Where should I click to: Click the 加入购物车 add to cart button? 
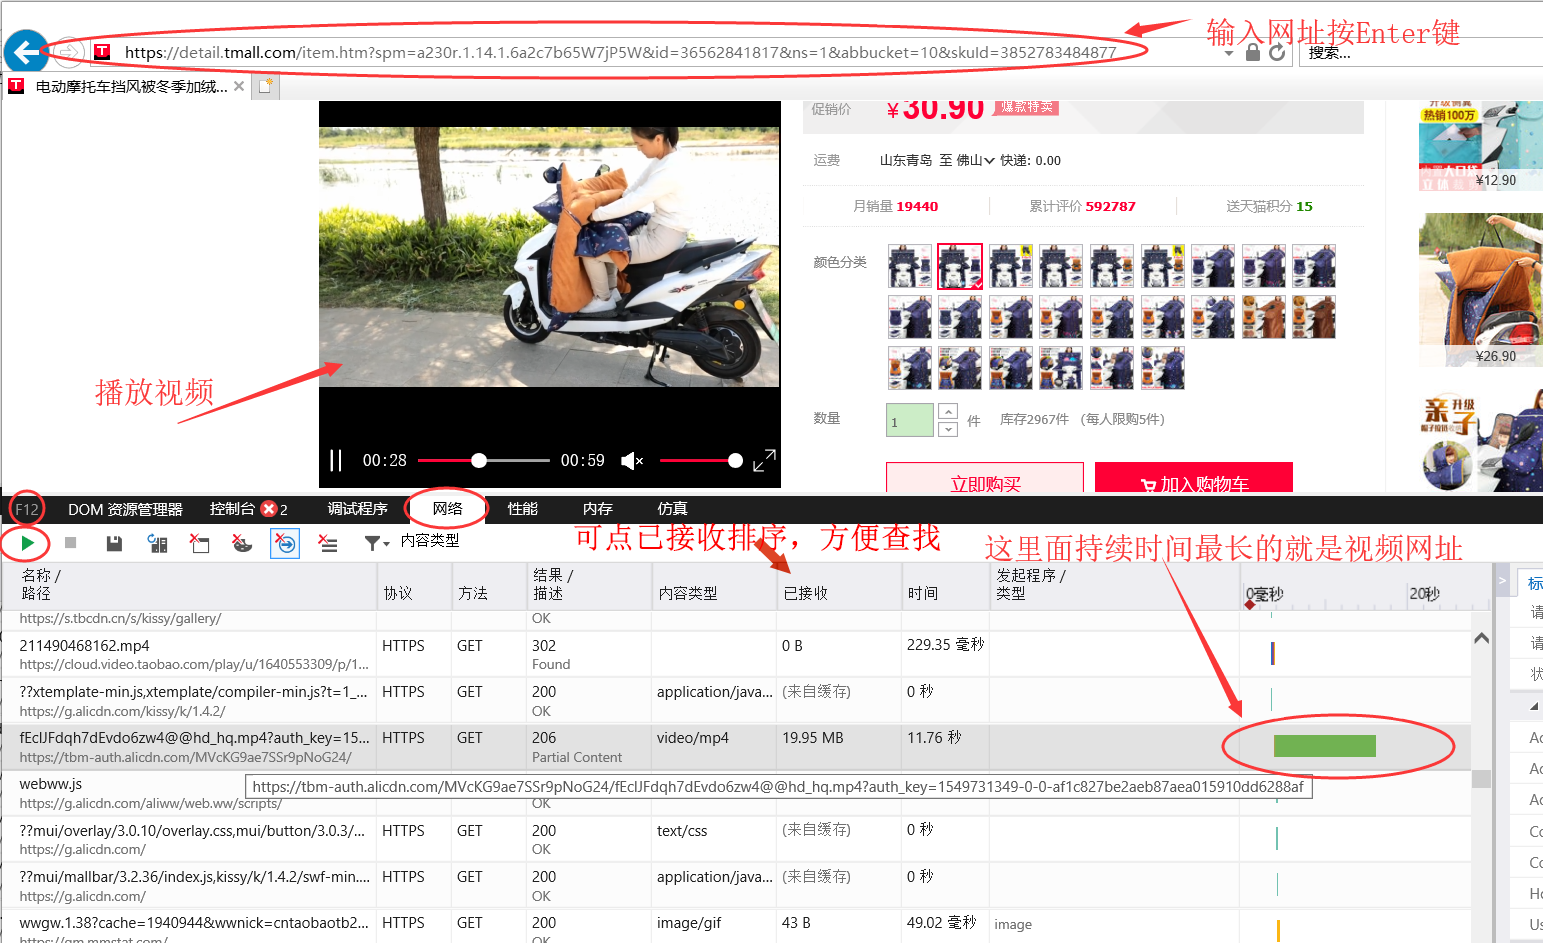[1193, 481]
